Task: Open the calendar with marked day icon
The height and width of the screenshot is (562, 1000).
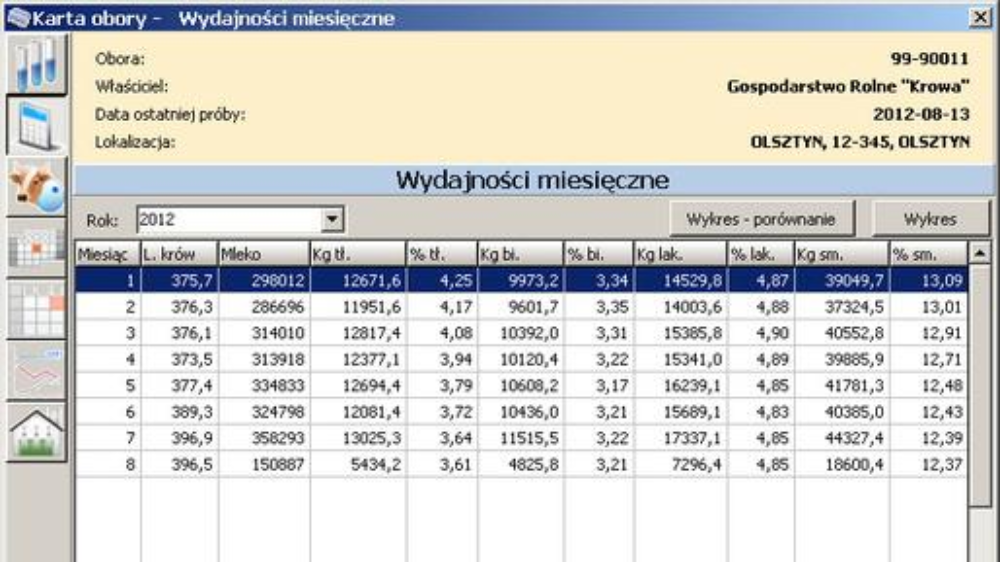Action: pyautogui.click(x=37, y=248)
